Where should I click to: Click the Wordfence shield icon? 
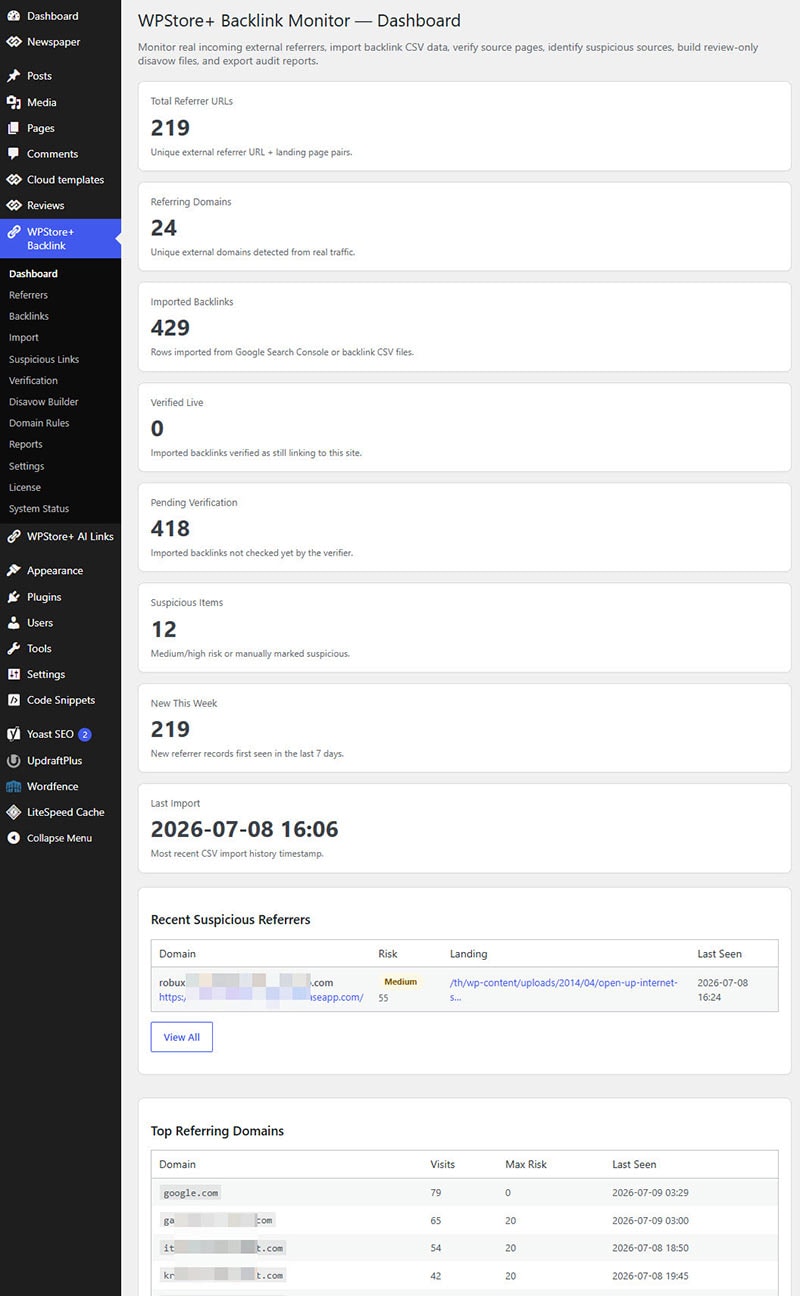tap(13, 786)
